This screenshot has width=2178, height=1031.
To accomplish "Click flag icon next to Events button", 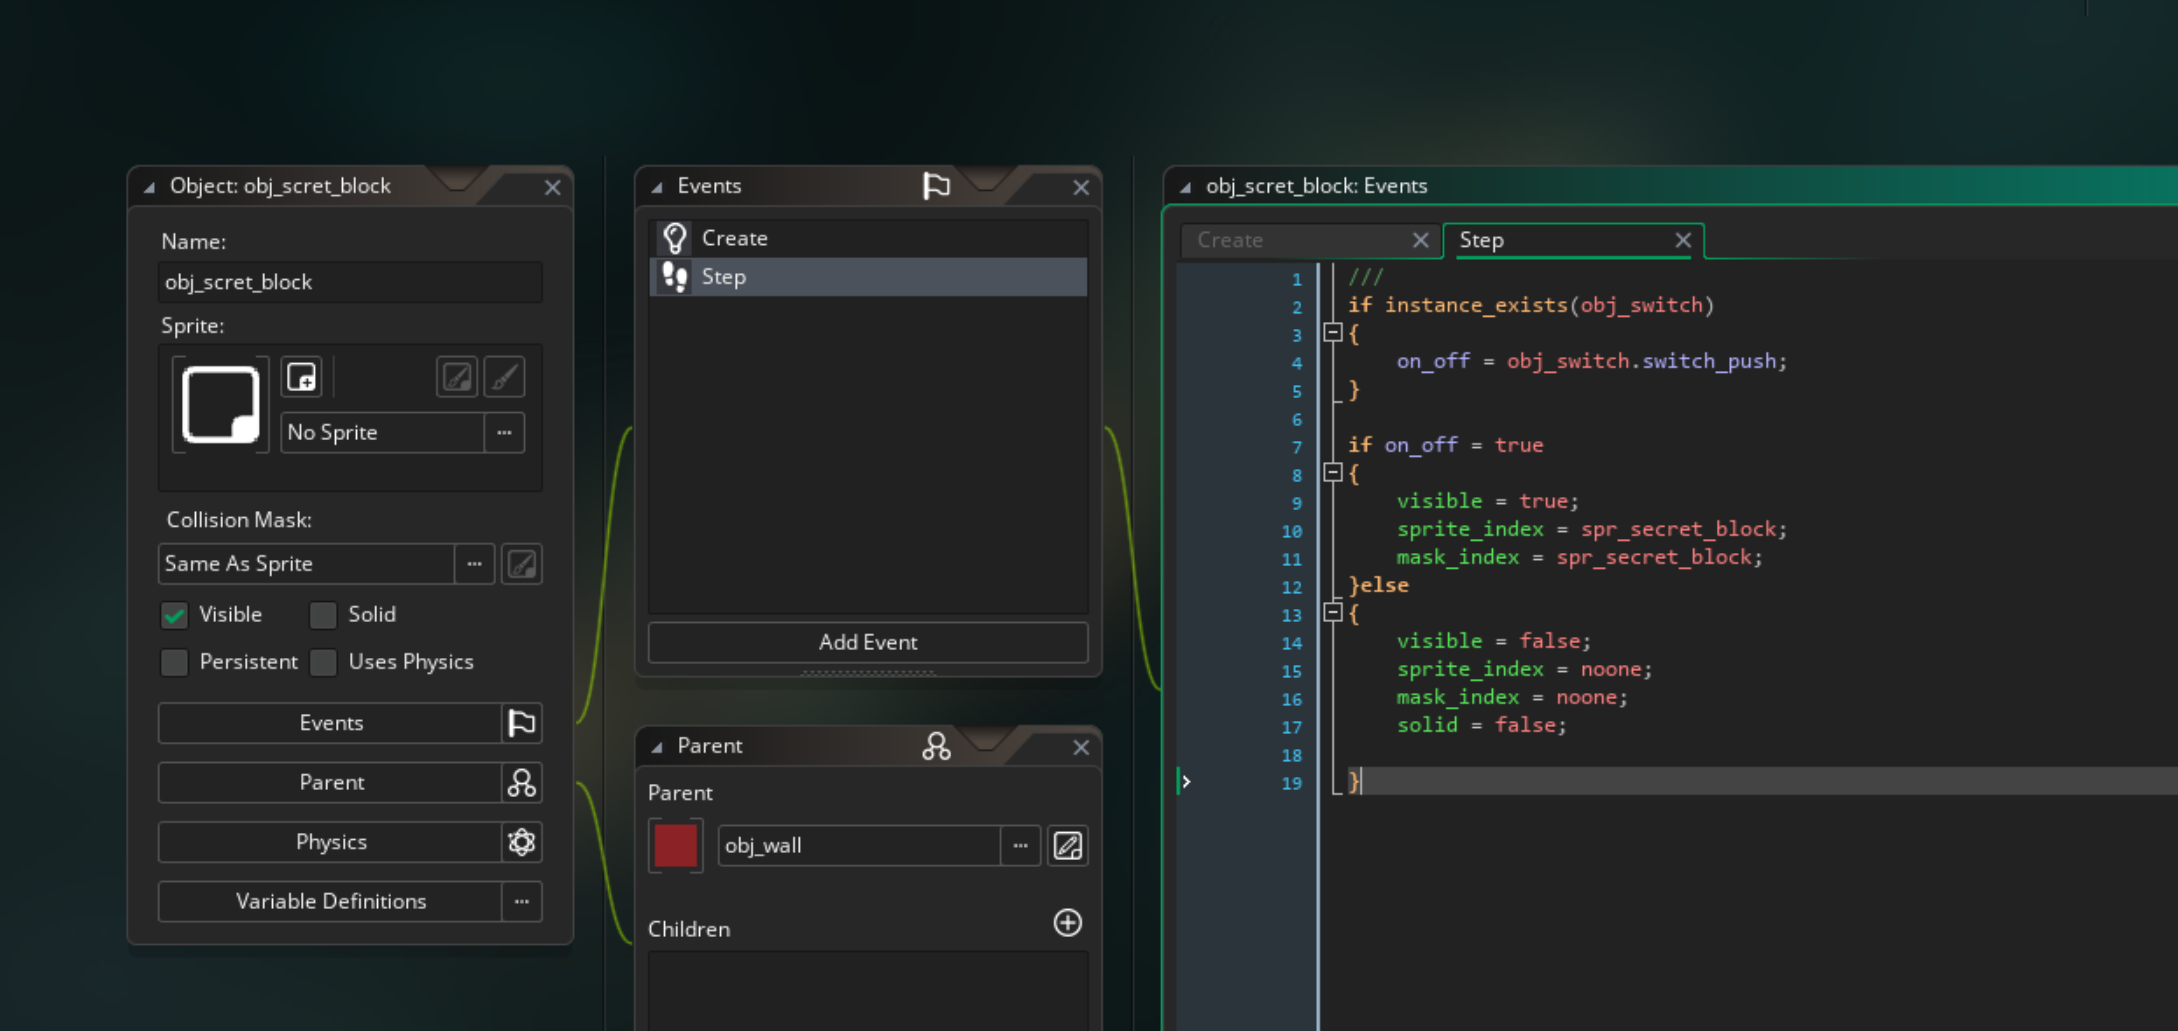I will (522, 723).
